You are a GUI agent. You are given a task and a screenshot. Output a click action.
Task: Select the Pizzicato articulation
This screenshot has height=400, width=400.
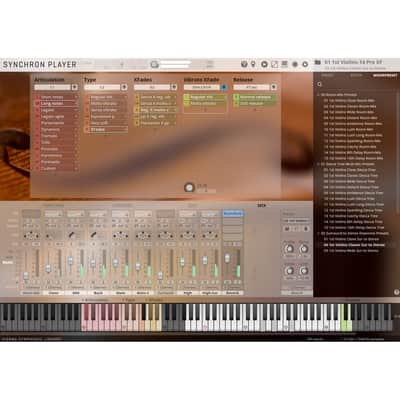(56, 149)
